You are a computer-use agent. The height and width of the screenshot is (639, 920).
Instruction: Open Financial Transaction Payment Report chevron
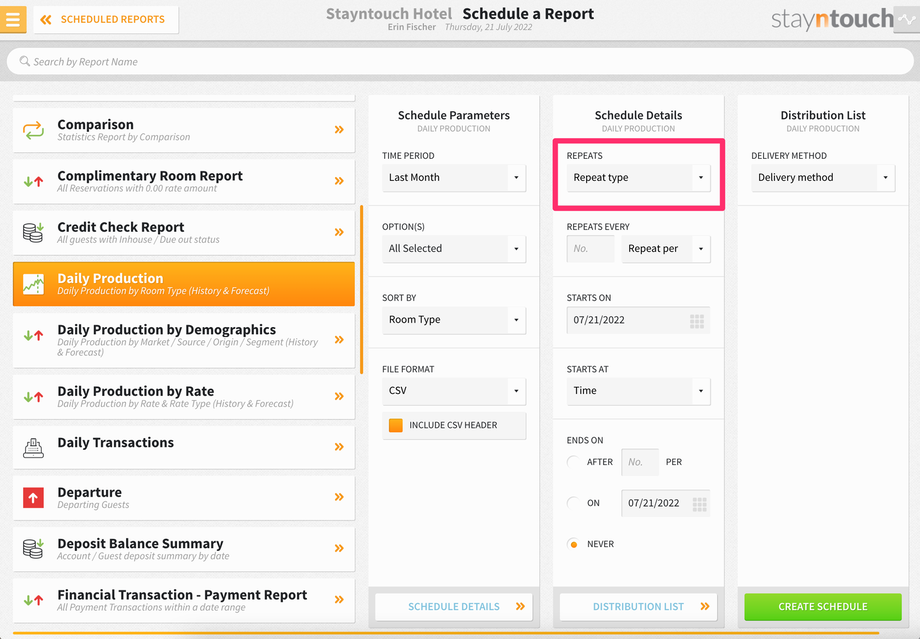339,599
